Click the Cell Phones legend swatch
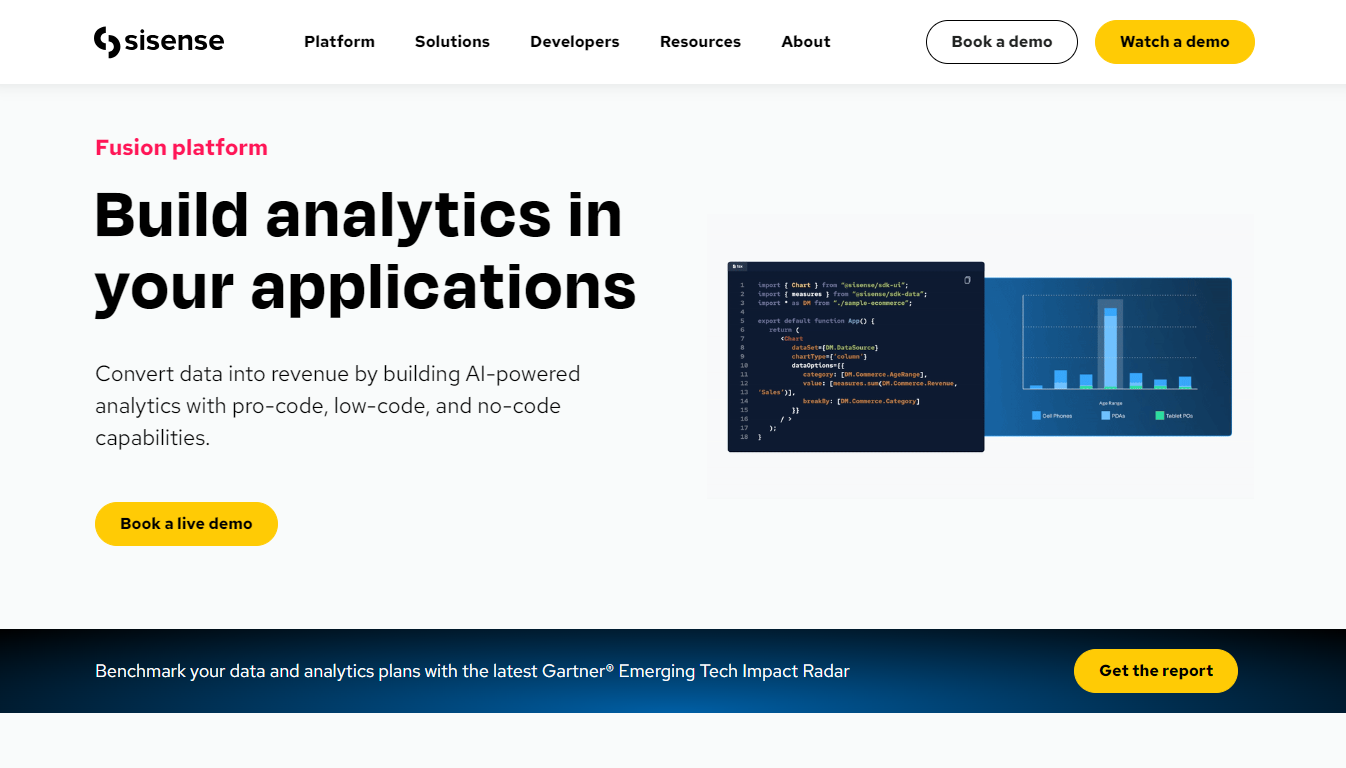 click(1036, 415)
